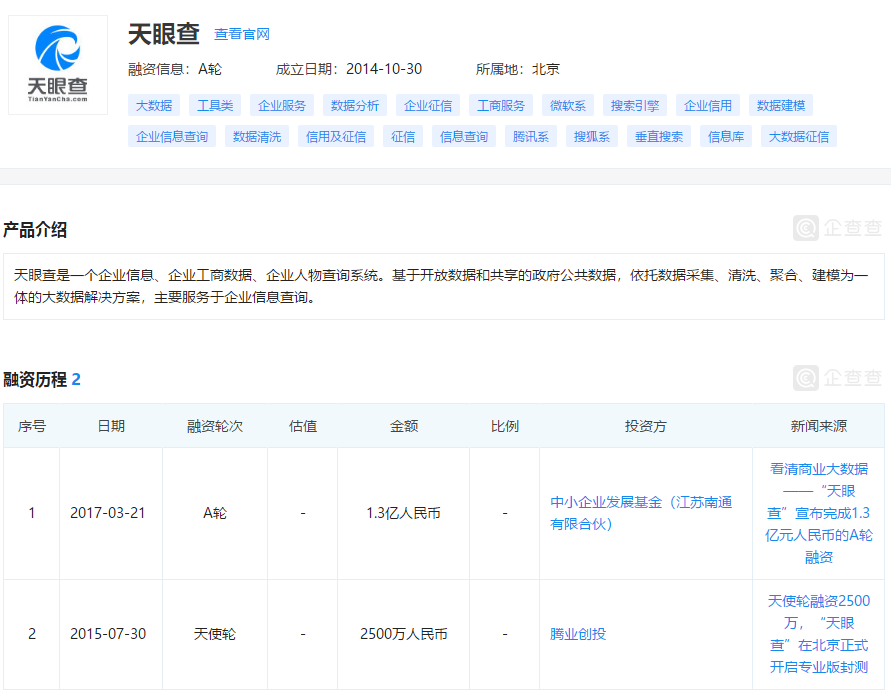Click the 搜狐系 tag
Screen dimensions: 891x692
592,136
